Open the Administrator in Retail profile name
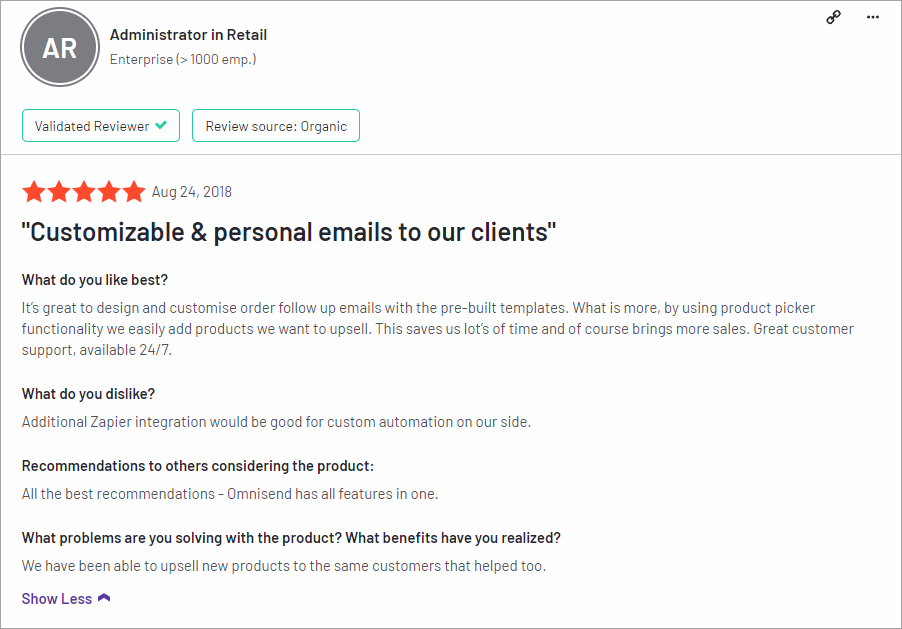Viewport: 902px width, 629px height. 188,35
